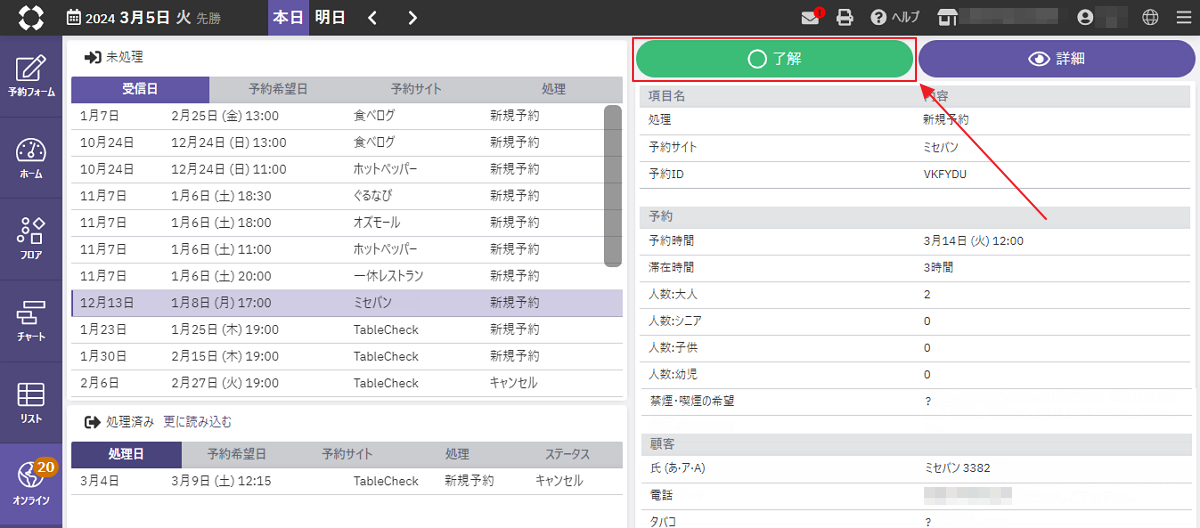Image resolution: width=1200 pixels, height=528 pixels.
Task: Select the ぐるなび 1月6日 18:30 reservation row
Action: (x=346, y=195)
